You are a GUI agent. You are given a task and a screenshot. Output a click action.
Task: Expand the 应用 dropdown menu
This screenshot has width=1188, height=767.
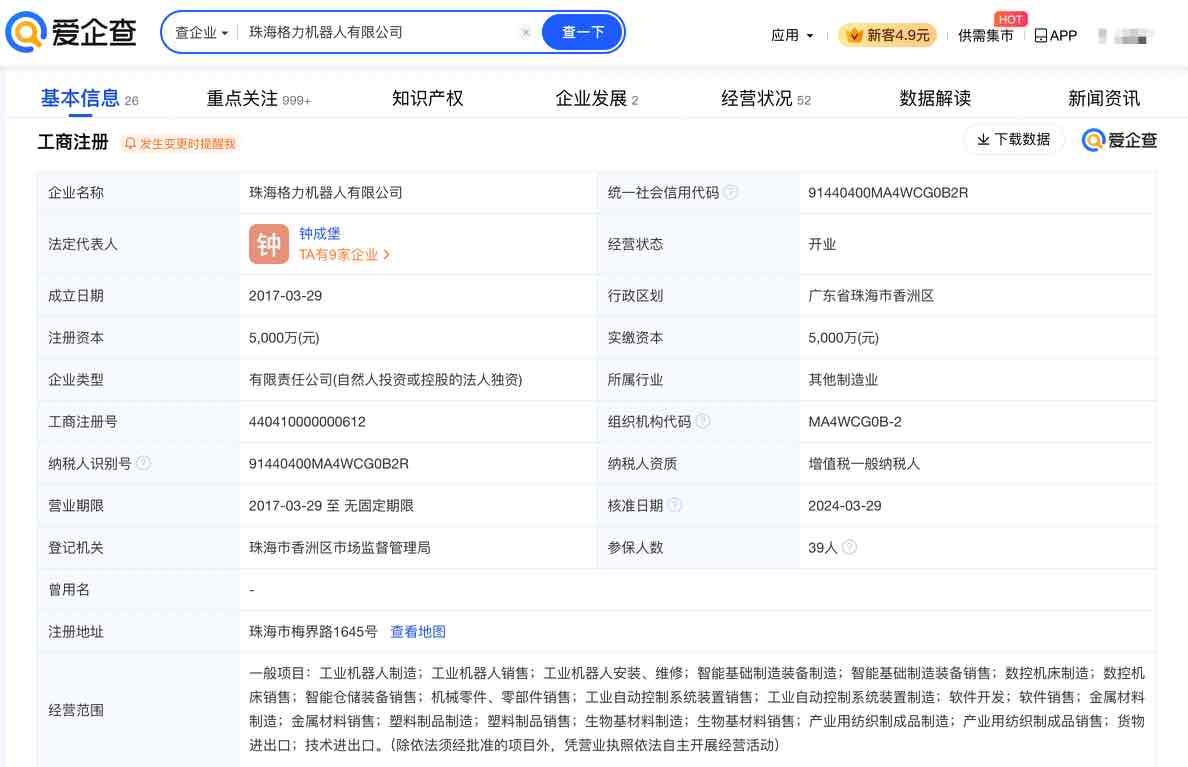click(790, 35)
